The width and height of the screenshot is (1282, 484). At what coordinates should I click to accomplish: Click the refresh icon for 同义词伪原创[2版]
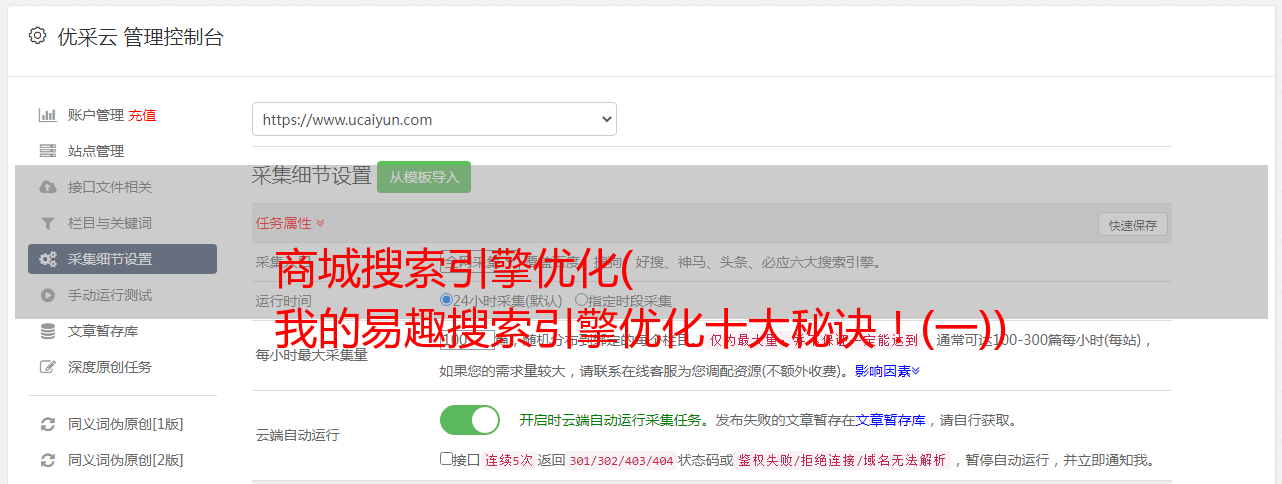47,460
